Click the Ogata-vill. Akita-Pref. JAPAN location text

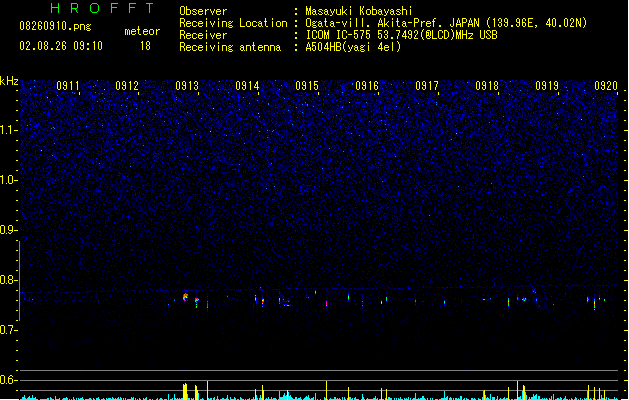pos(446,23)
